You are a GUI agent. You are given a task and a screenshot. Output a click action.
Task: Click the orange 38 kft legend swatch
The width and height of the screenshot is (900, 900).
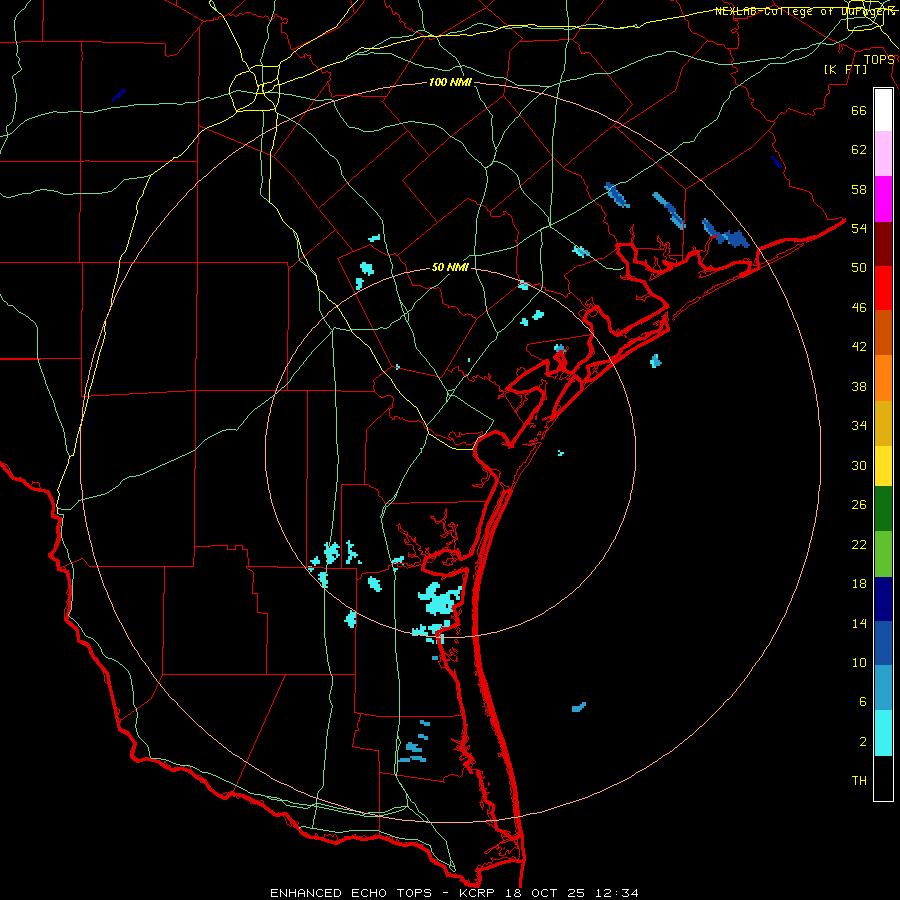tap(883, 378)
